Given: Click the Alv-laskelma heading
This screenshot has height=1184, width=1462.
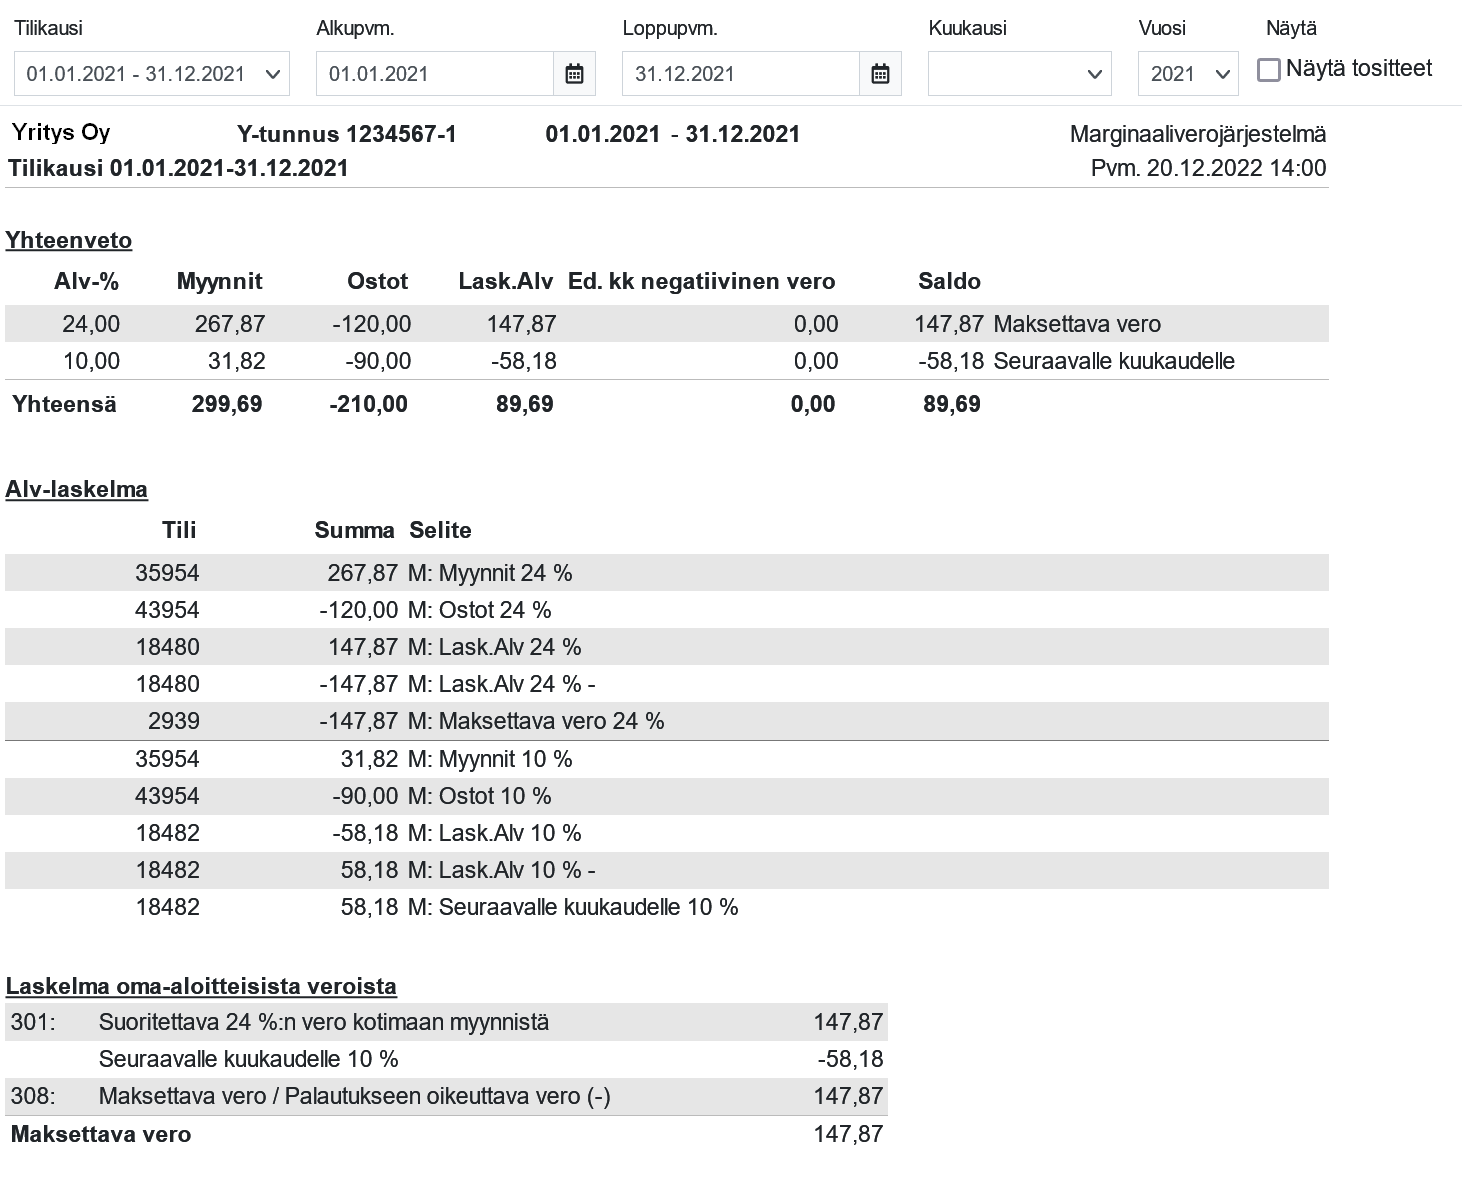Looking at the screenshot, I should coord(77,489).
